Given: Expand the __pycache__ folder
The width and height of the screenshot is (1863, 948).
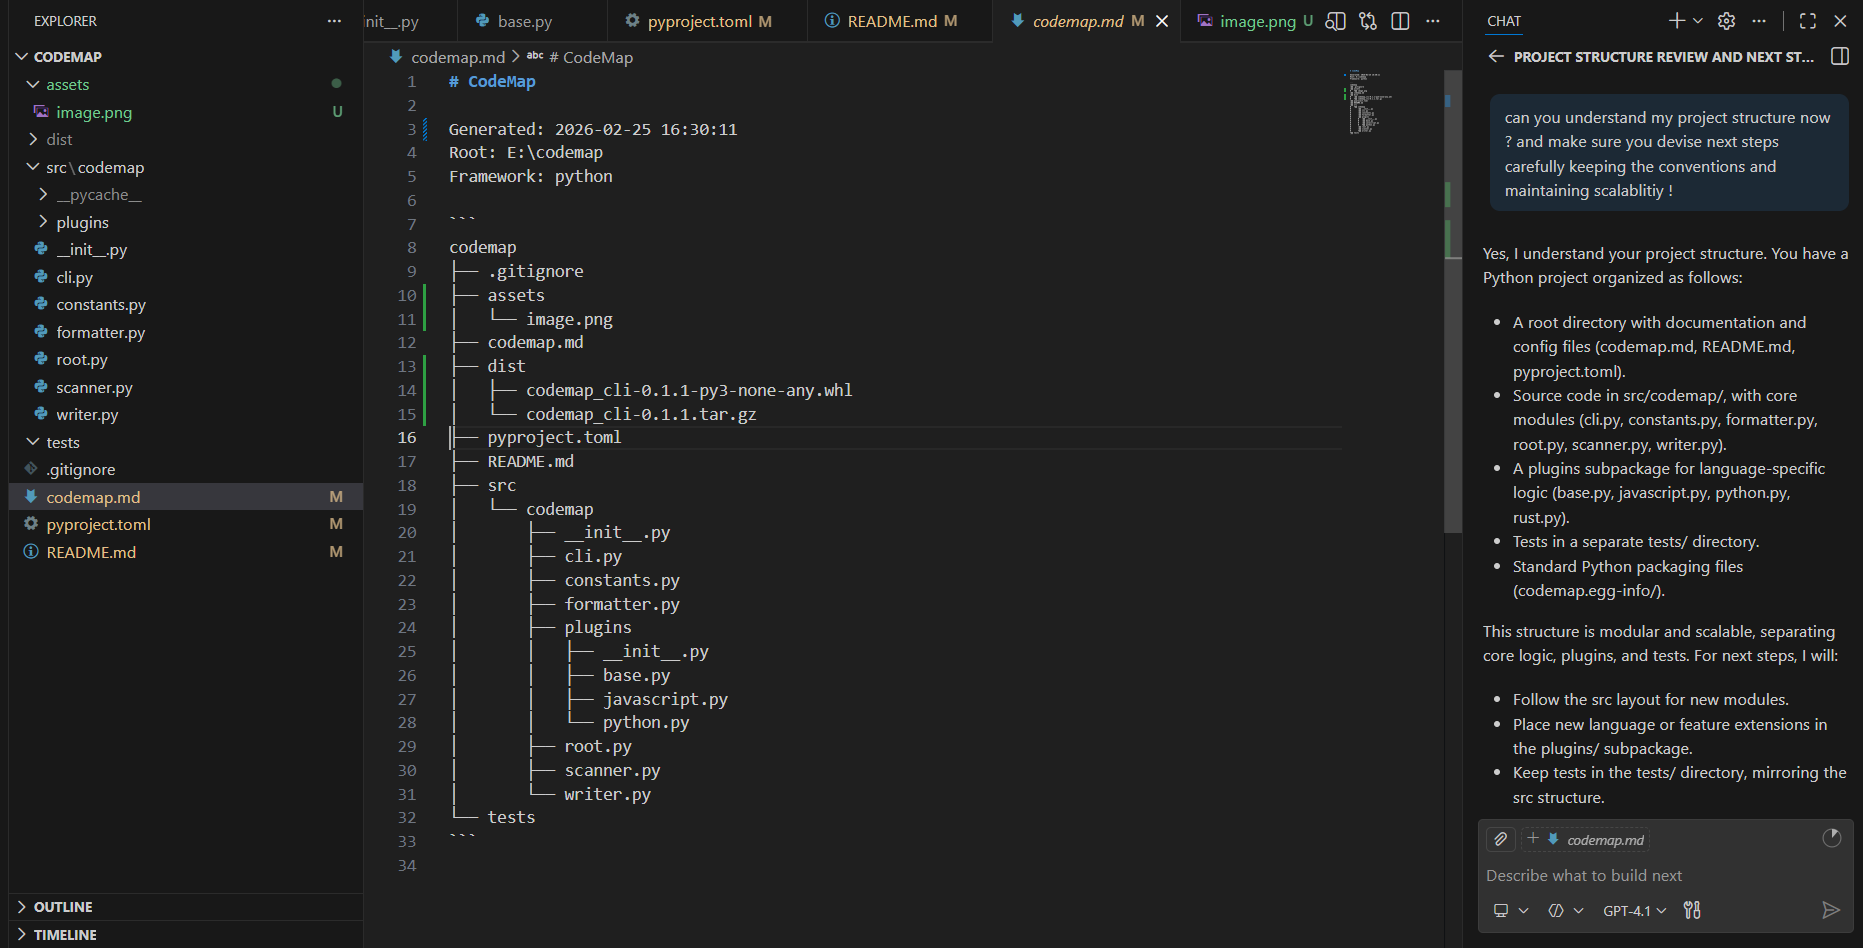Looking at the screenshot, I should point(43,194).
